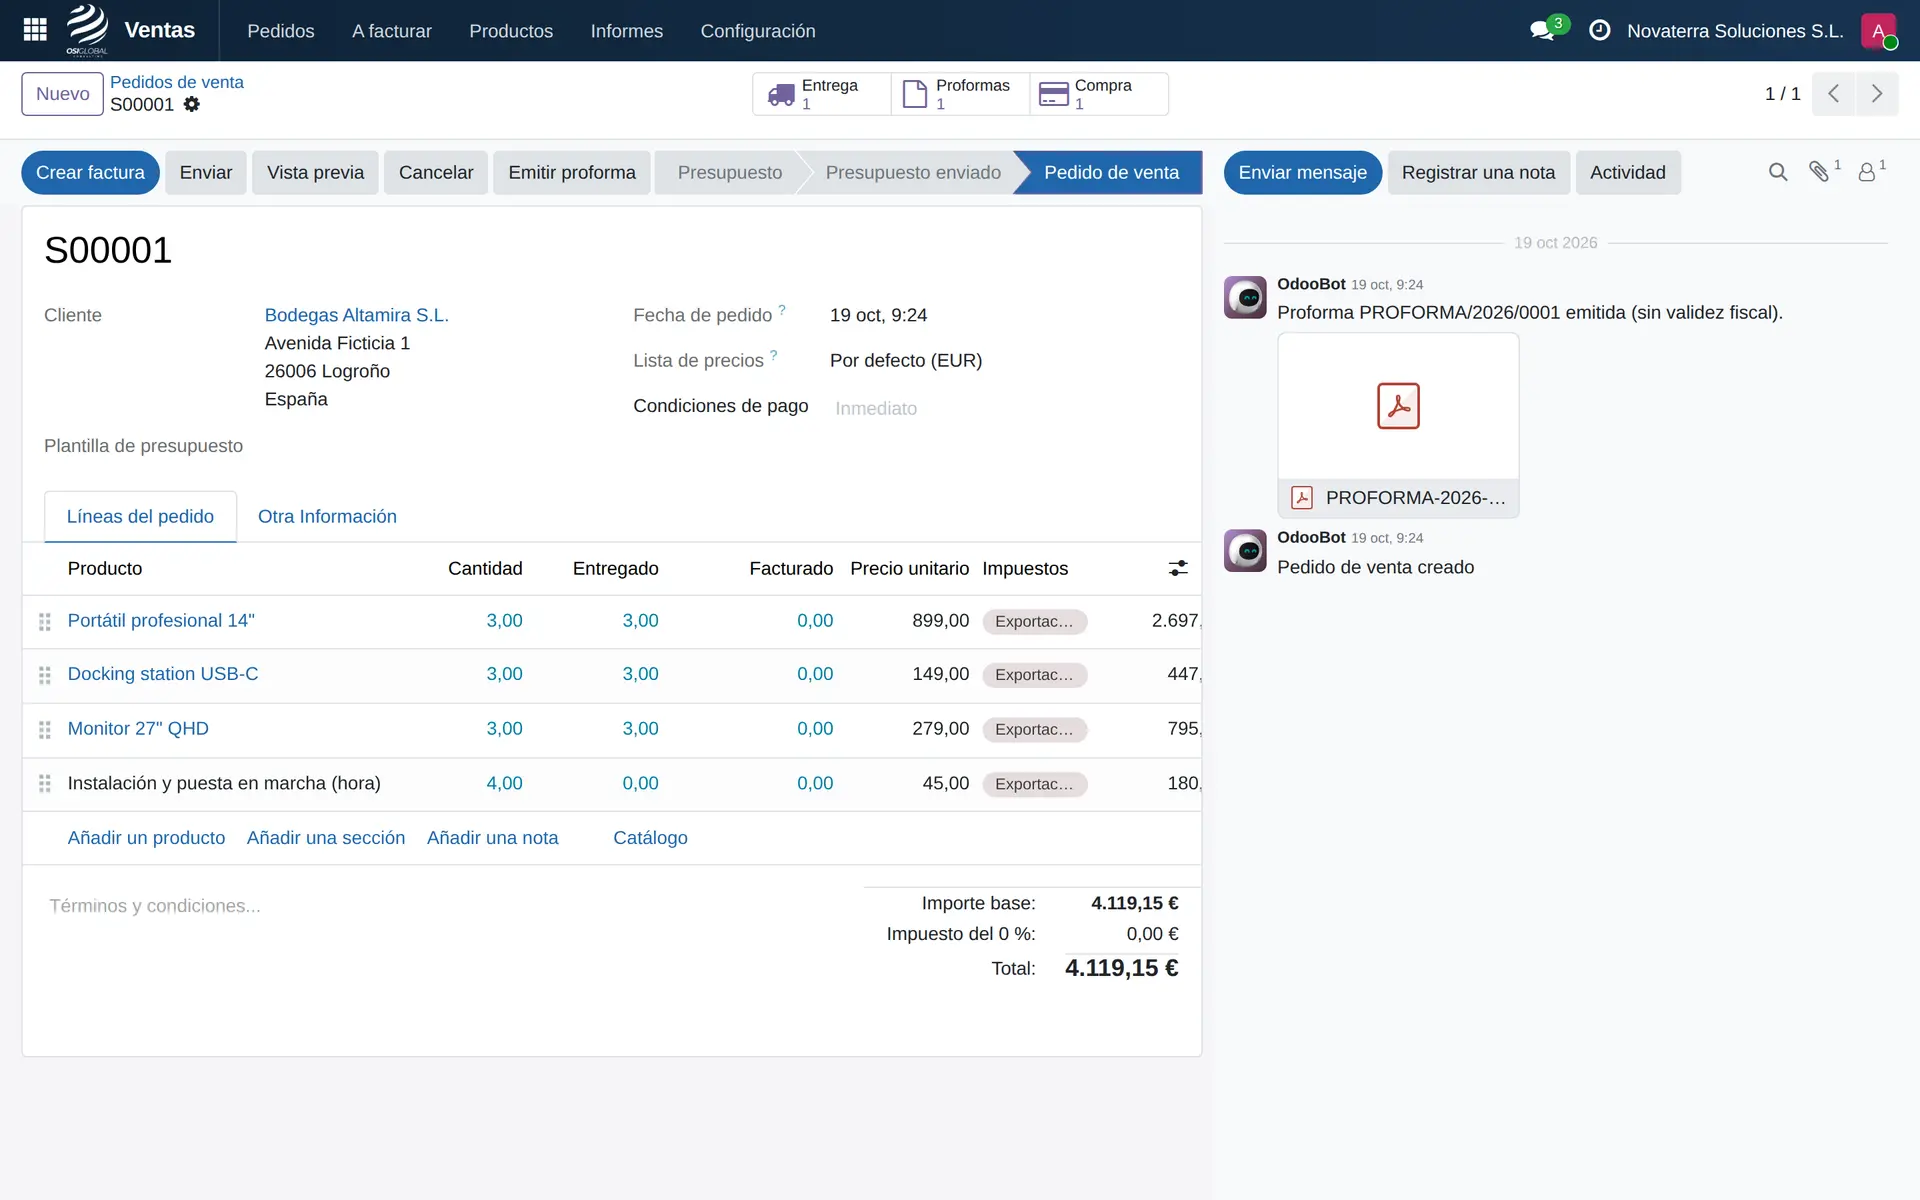The width and height of the screenshot is (1920, 1200).
Task: Select the Líneas del pedido tab
Action: 140,516
